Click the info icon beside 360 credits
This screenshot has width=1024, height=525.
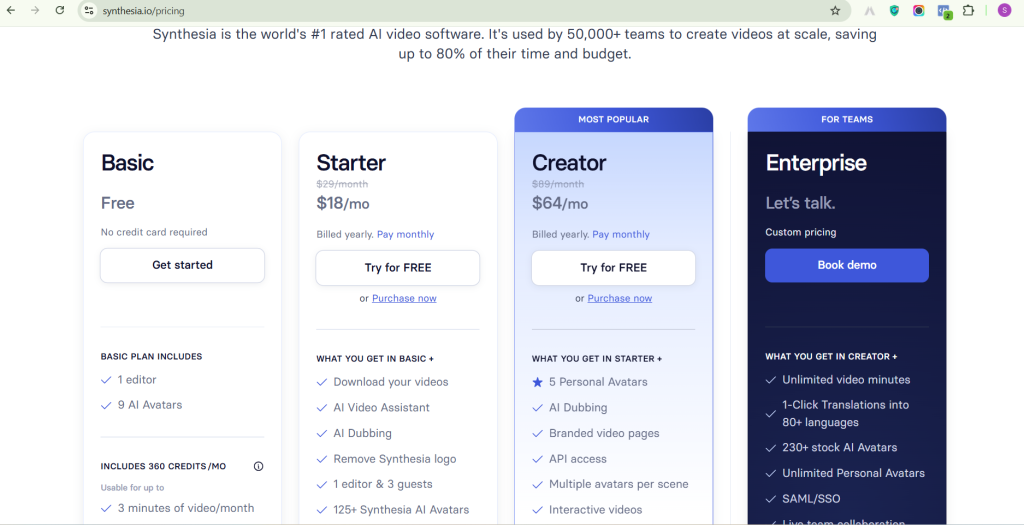click(258, 466)
